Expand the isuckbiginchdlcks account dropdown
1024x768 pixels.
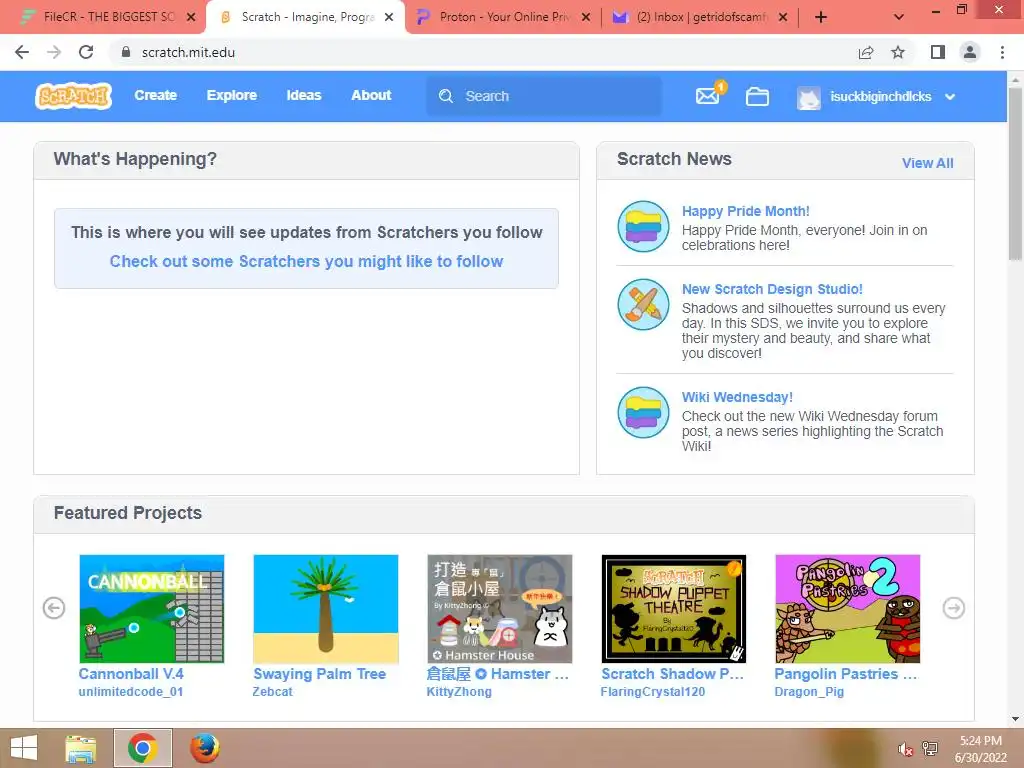pos(950,97)
